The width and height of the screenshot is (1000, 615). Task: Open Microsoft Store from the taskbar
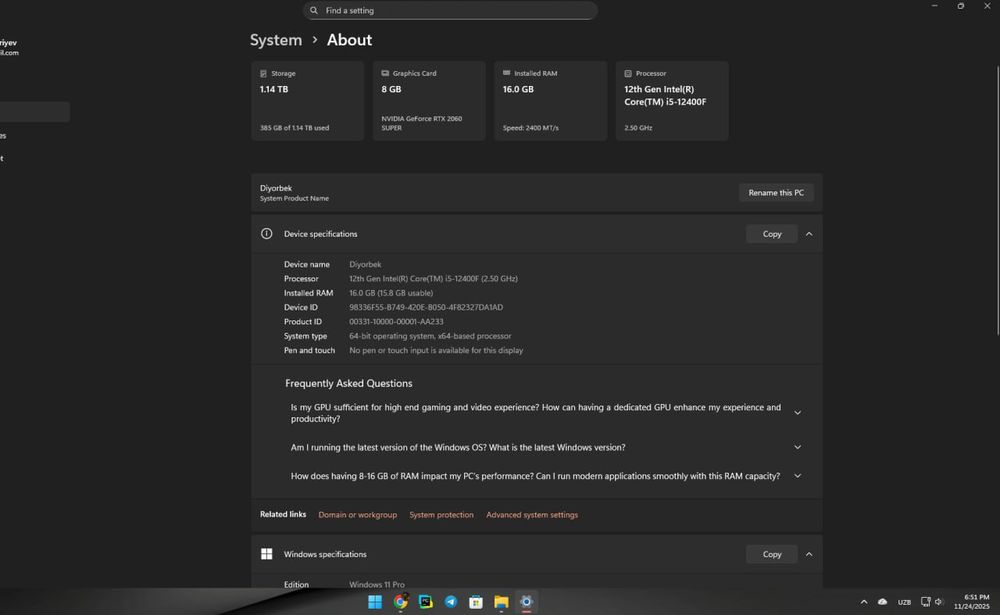(x=476, y=602)
